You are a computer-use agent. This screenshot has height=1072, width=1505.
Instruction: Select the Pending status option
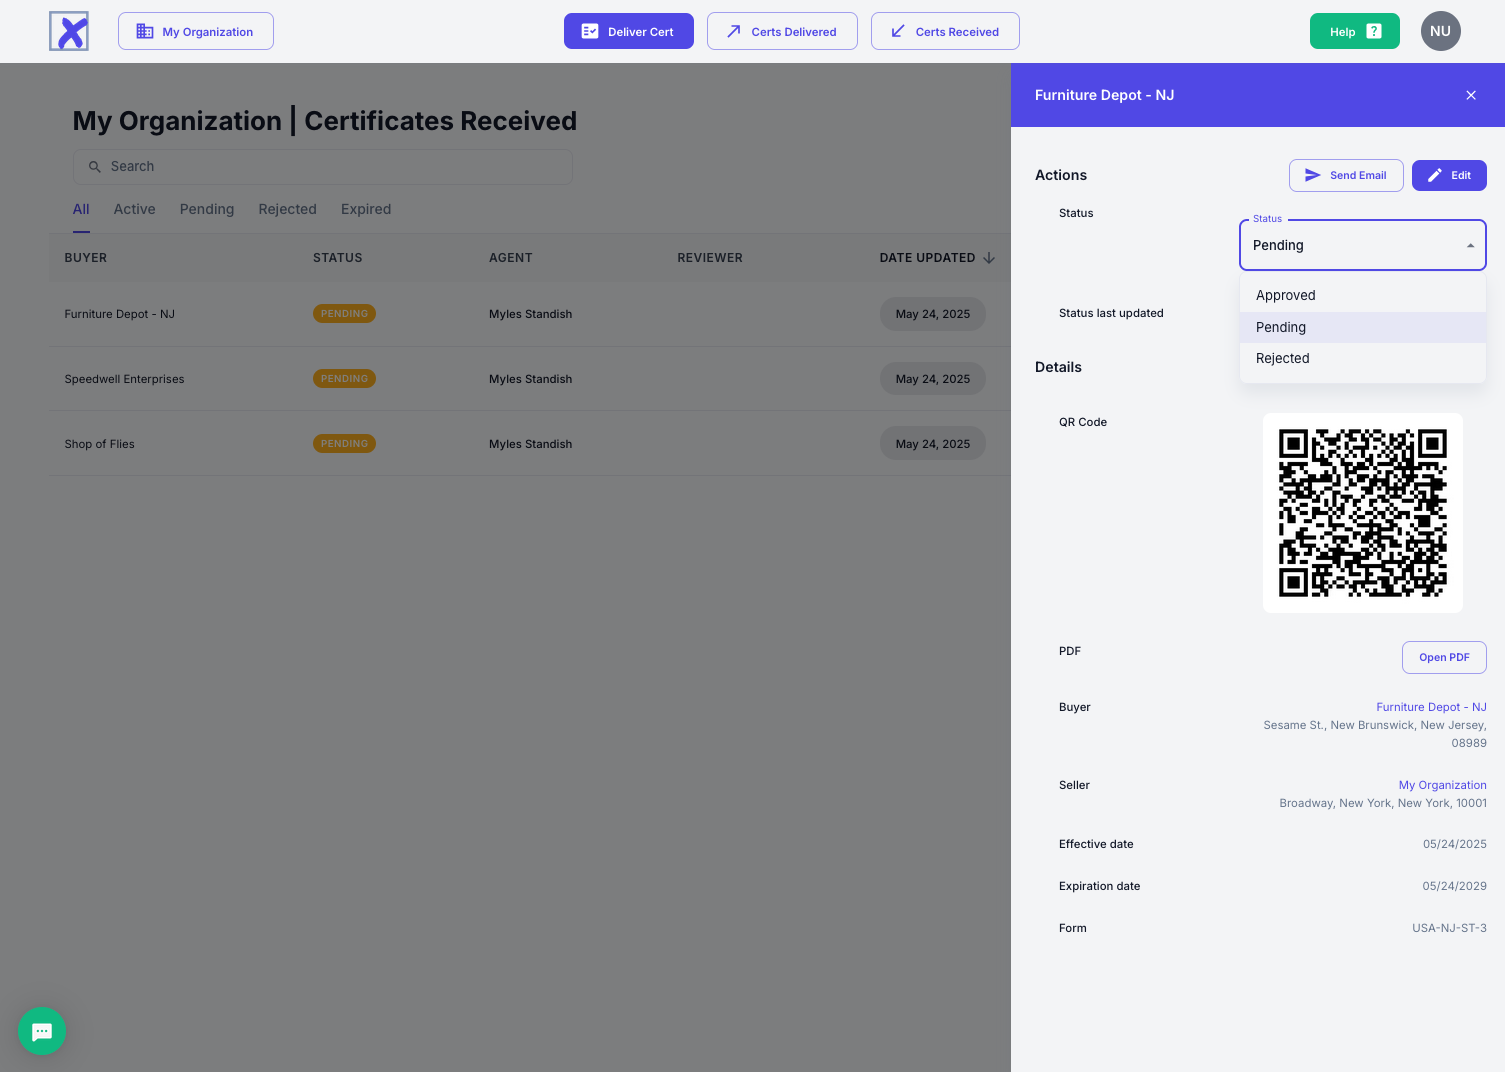[1281, 328]
